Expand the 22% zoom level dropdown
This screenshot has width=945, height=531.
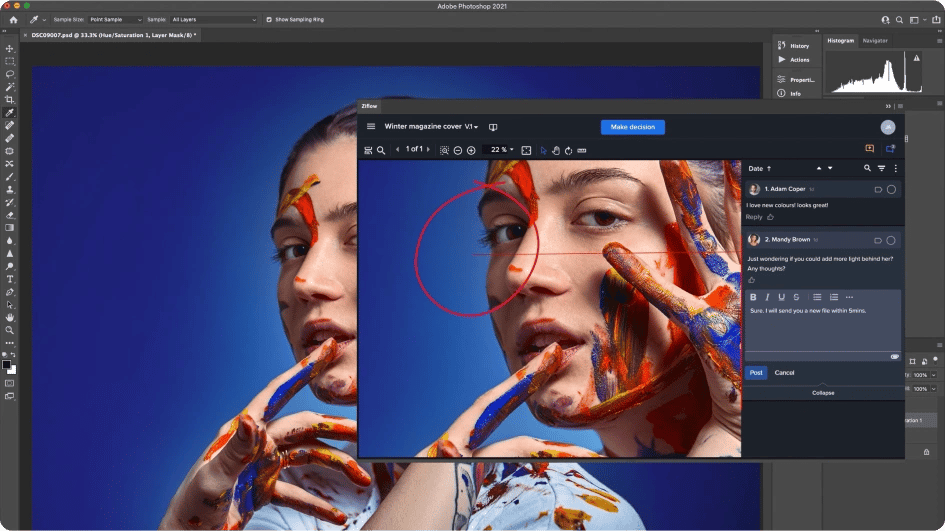pos(499,150)
